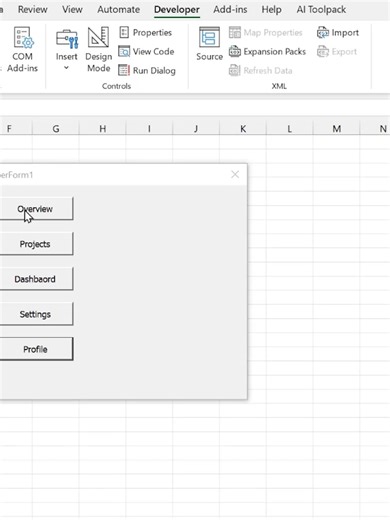Screen dimensions: 390x520
Task: Select column G header
Action: pyautogui.click(x=56, y=129)
